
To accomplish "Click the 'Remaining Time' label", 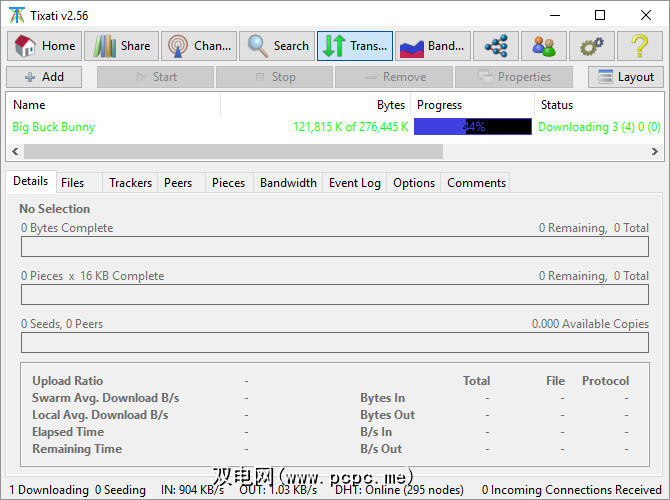I will [77, 449].
